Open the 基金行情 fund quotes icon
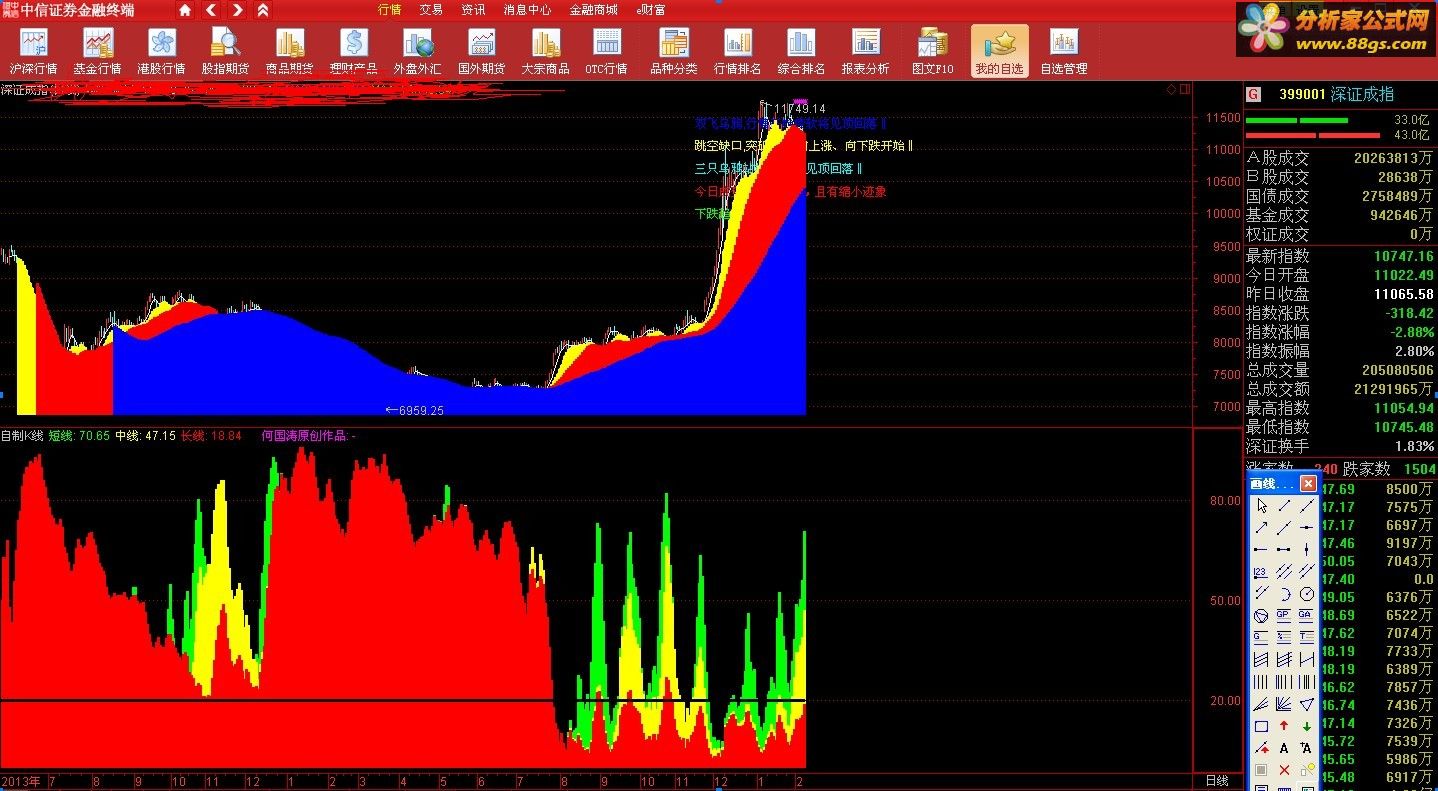This screenshot has width=1438, height=791. [x=97, y=51]
